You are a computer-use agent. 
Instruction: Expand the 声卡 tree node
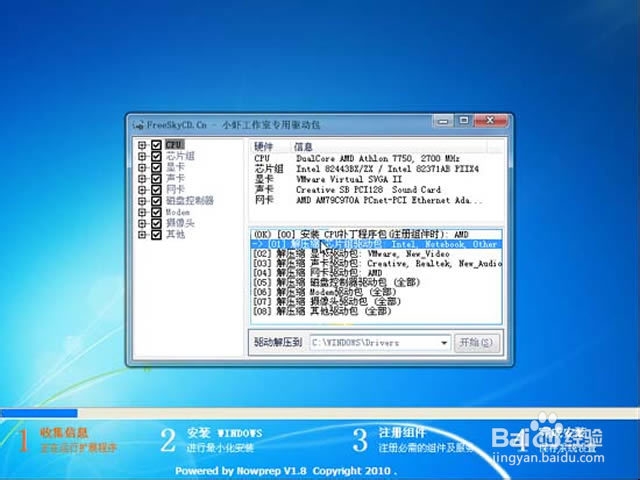tap(142, 178)
